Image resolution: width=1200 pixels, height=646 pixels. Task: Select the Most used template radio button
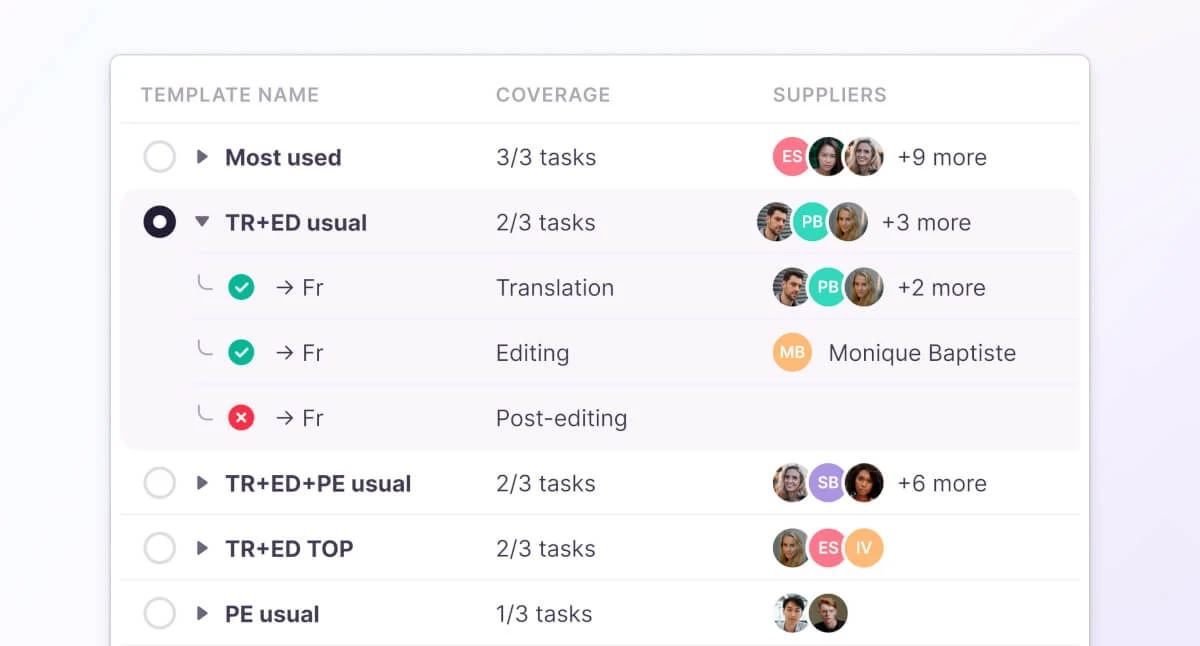[x=160, y=157]
